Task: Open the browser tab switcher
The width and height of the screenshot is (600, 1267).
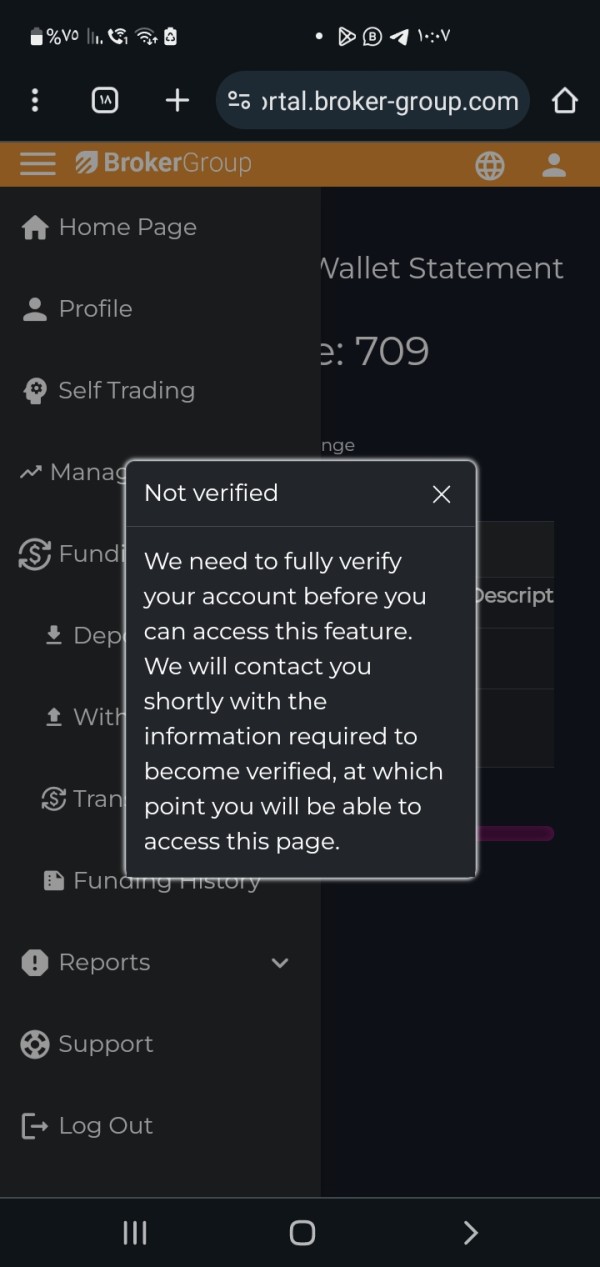Action: coord(105,100)
